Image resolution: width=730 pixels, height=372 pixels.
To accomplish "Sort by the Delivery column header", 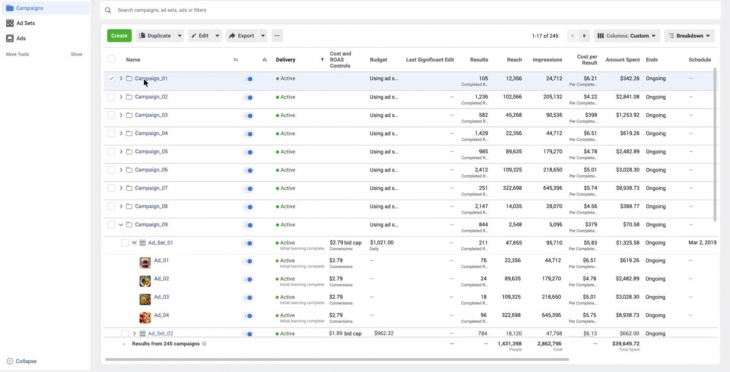I will [285, 60].
